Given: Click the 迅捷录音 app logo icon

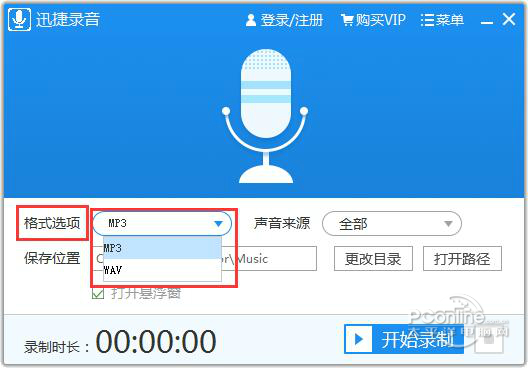Looking at the screenshot, I should (x=20, y=20).
